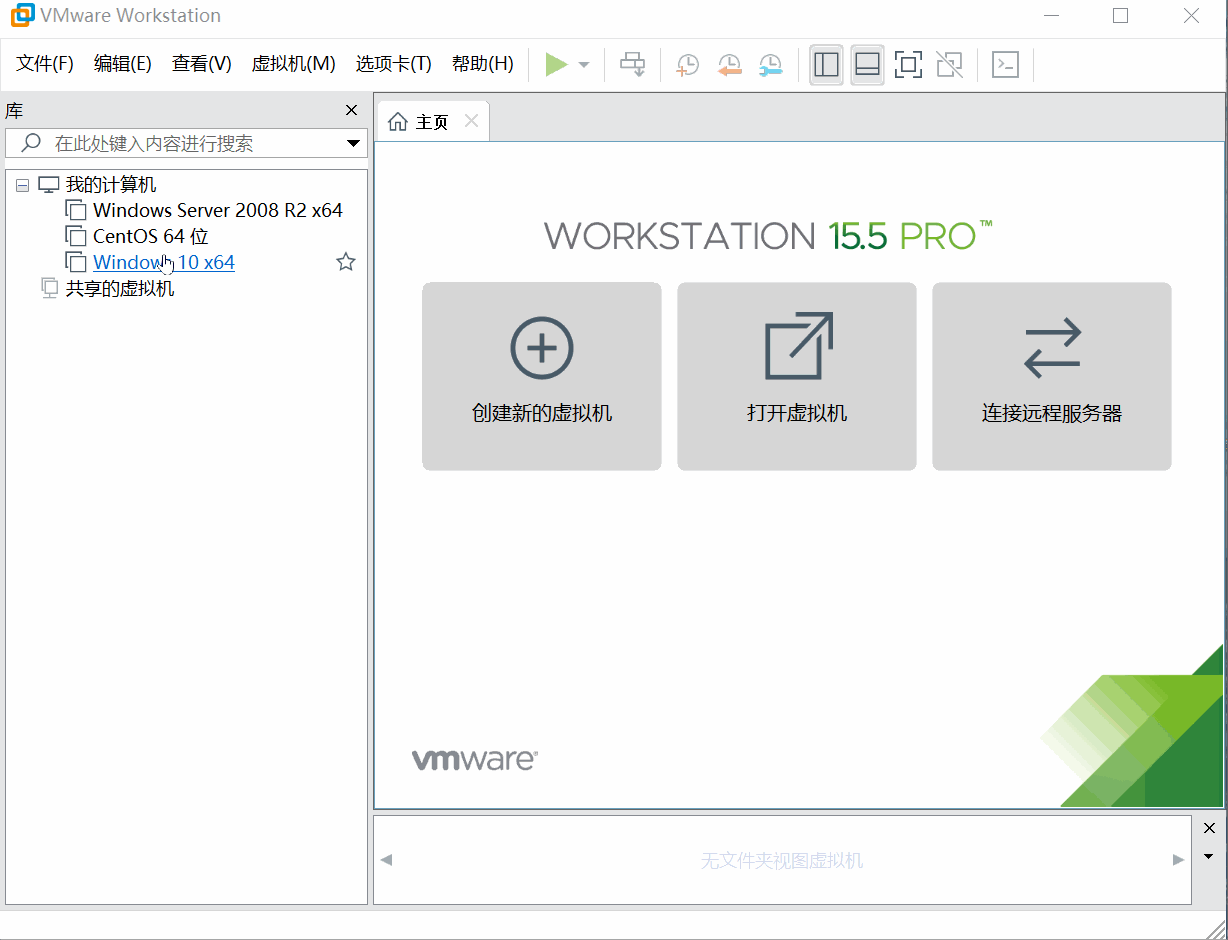Click the search magnifier icon
This screenshot has height=940, width=1228.
pyautogui.click(x=32, y=143)
